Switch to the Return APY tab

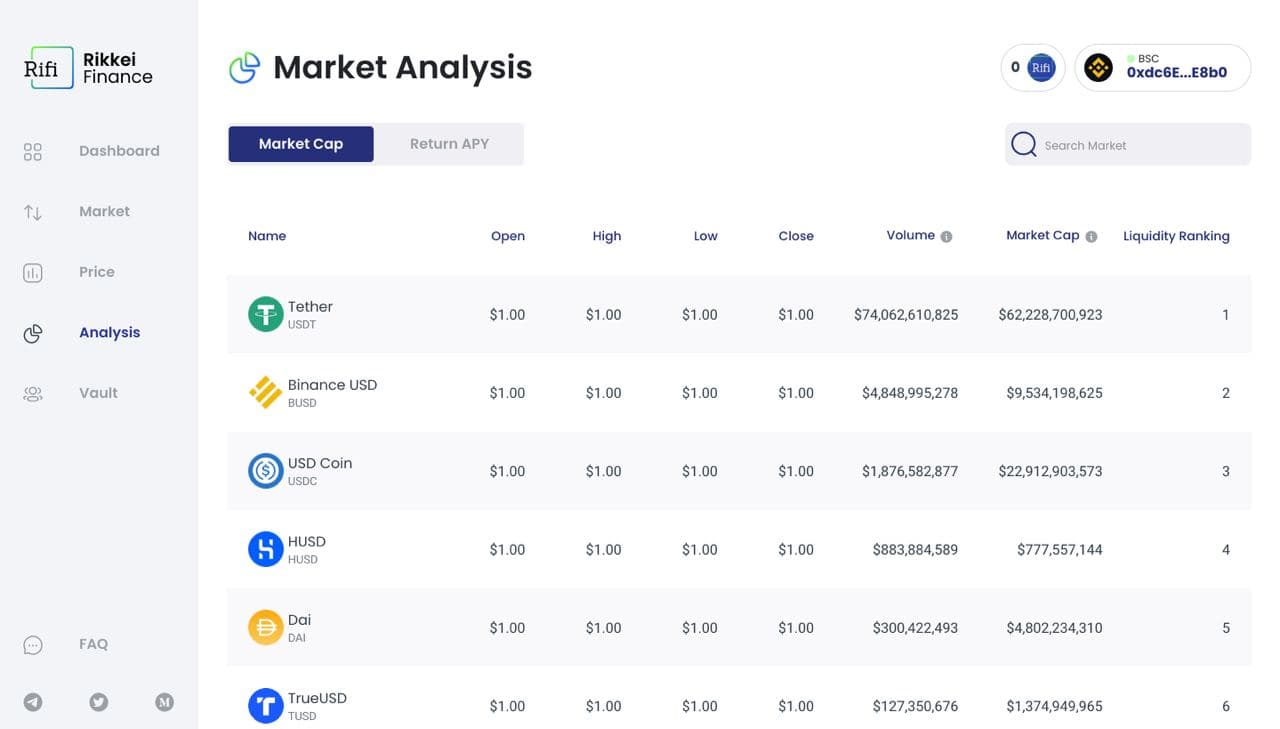click(449, 144)
